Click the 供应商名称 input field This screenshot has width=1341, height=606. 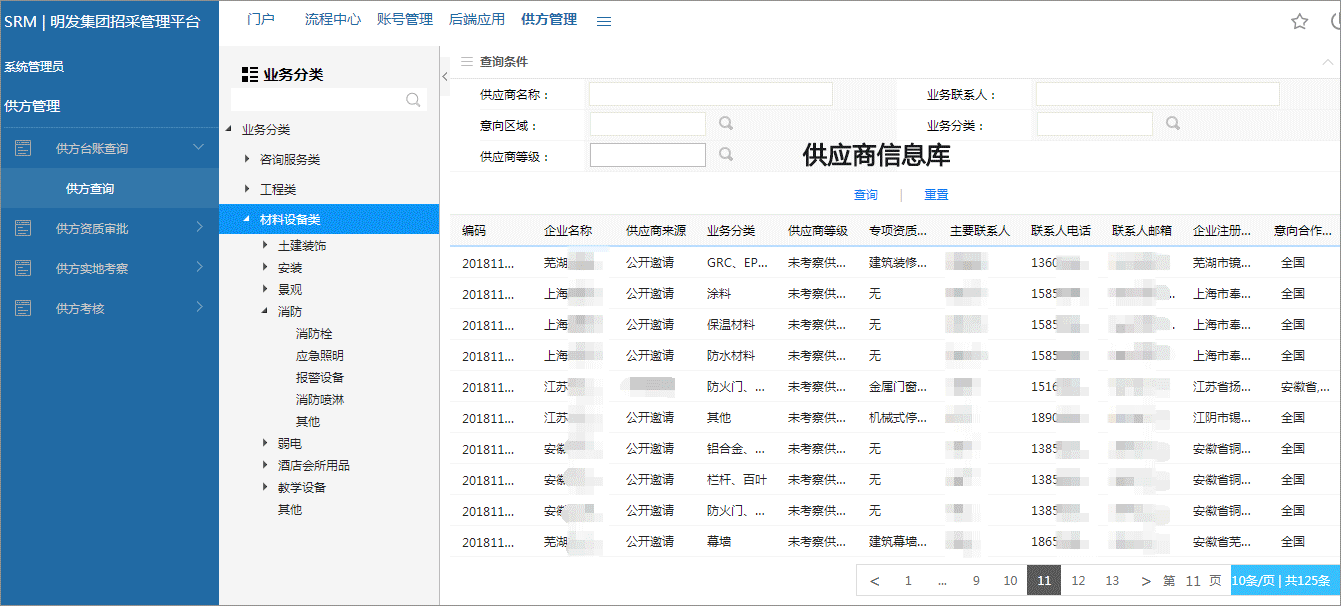tap(710, 94)
